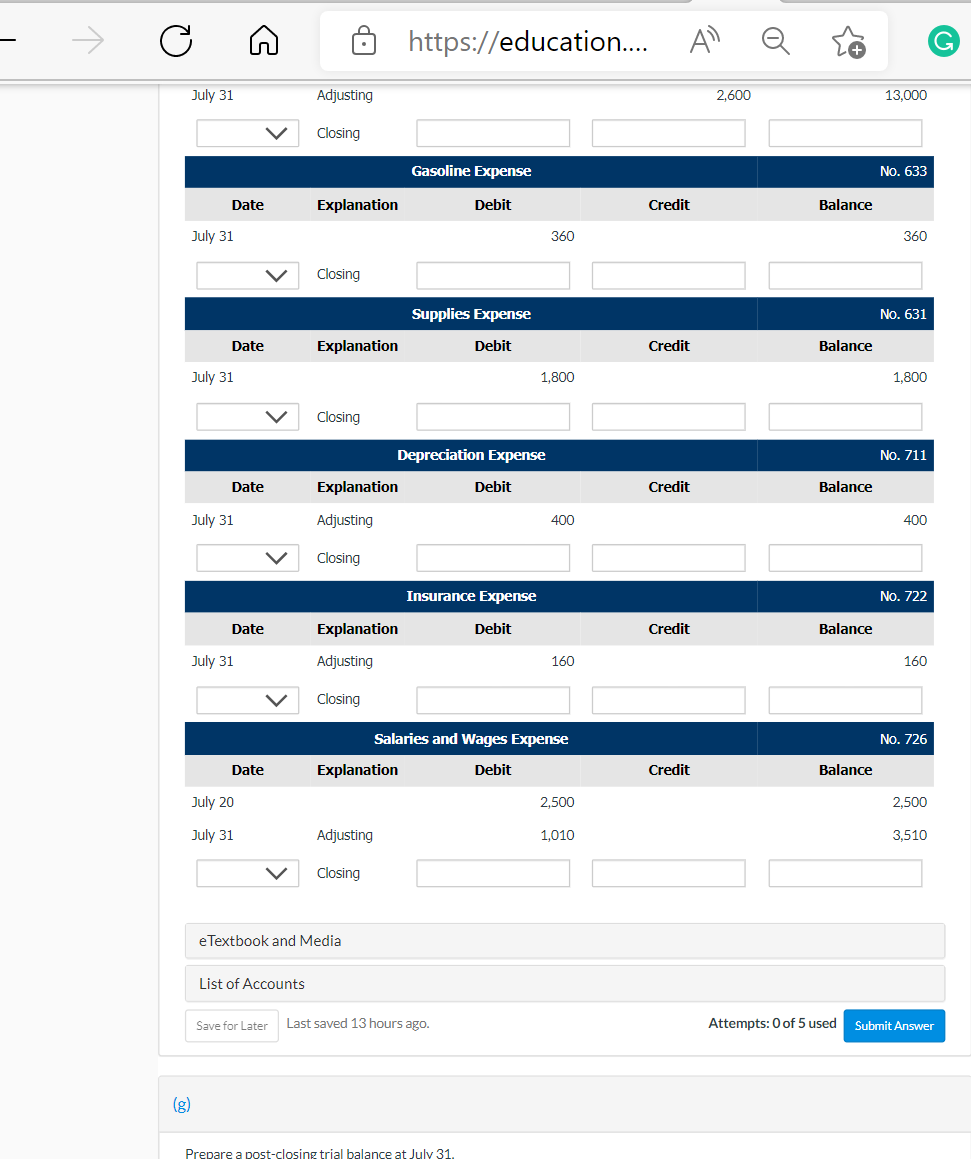Click the lock icon in address bar
The image size is (971, 1159).
tap(363, 41)
